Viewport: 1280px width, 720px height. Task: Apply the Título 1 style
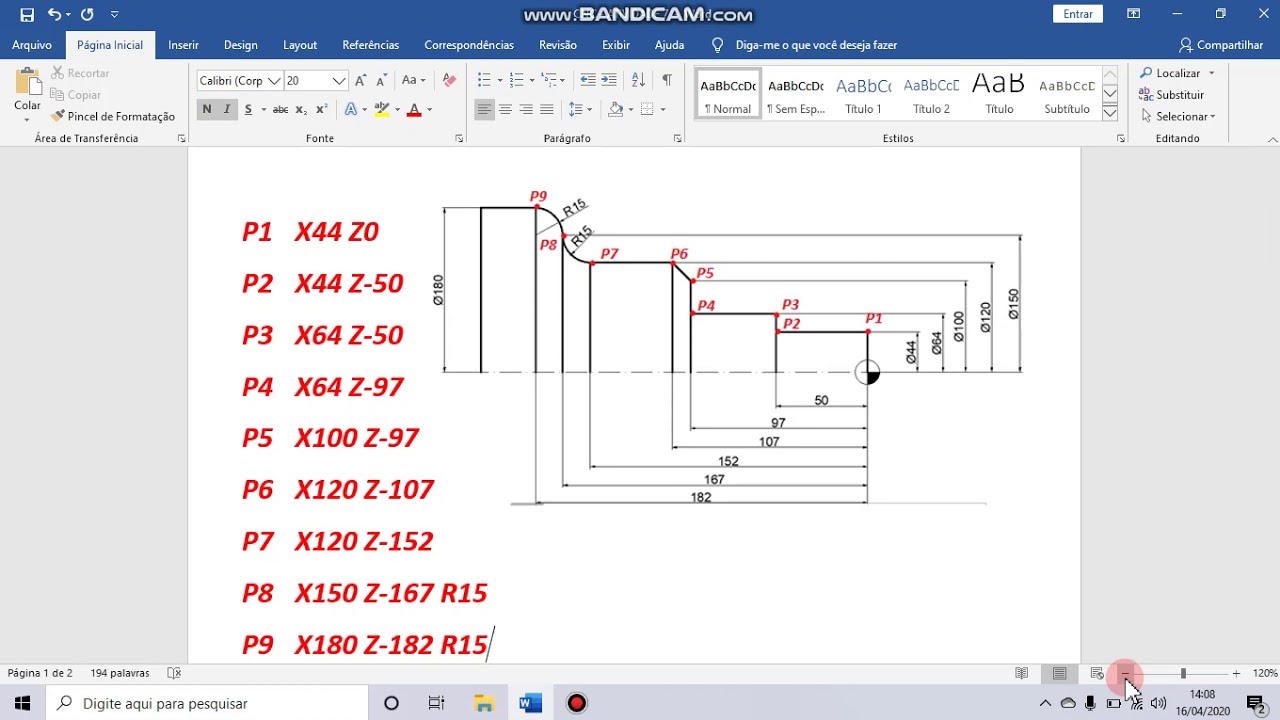coord(863,95)
